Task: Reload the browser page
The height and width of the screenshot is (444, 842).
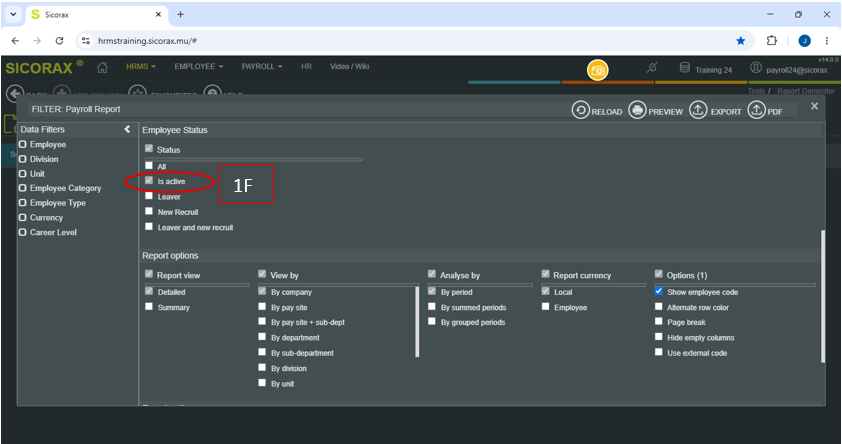Action: 60,41
